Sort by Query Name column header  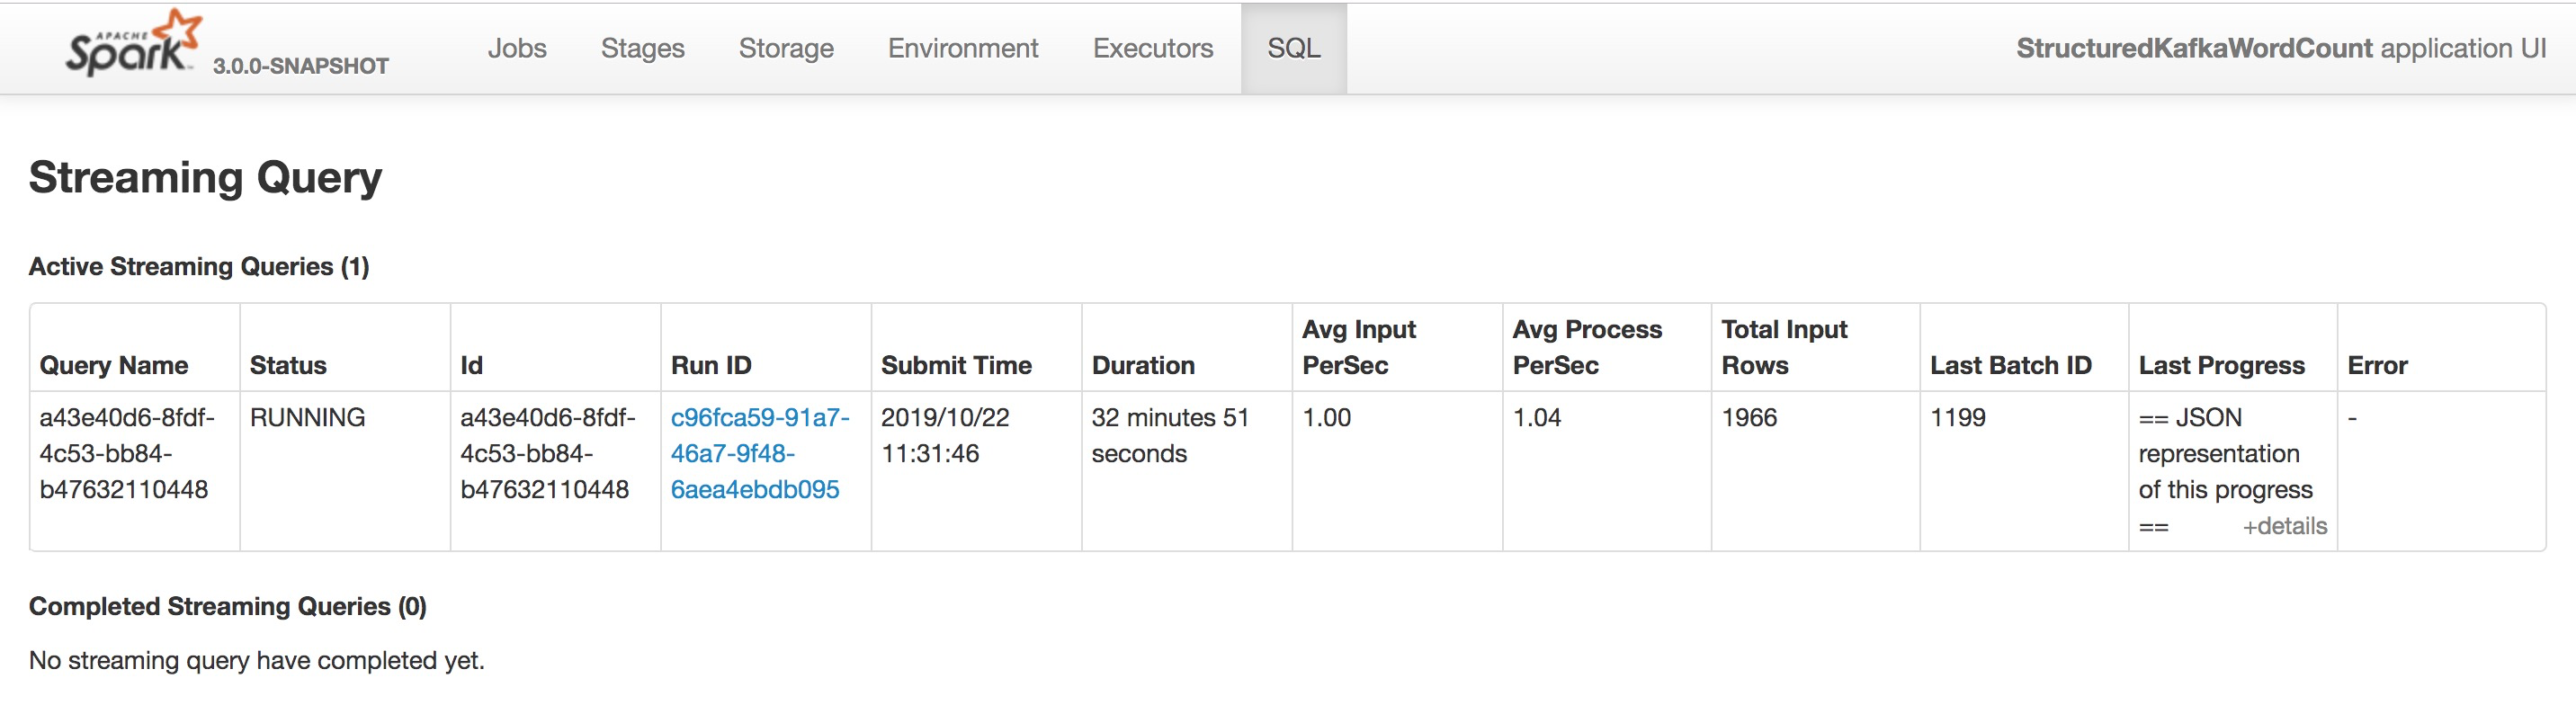114,365
